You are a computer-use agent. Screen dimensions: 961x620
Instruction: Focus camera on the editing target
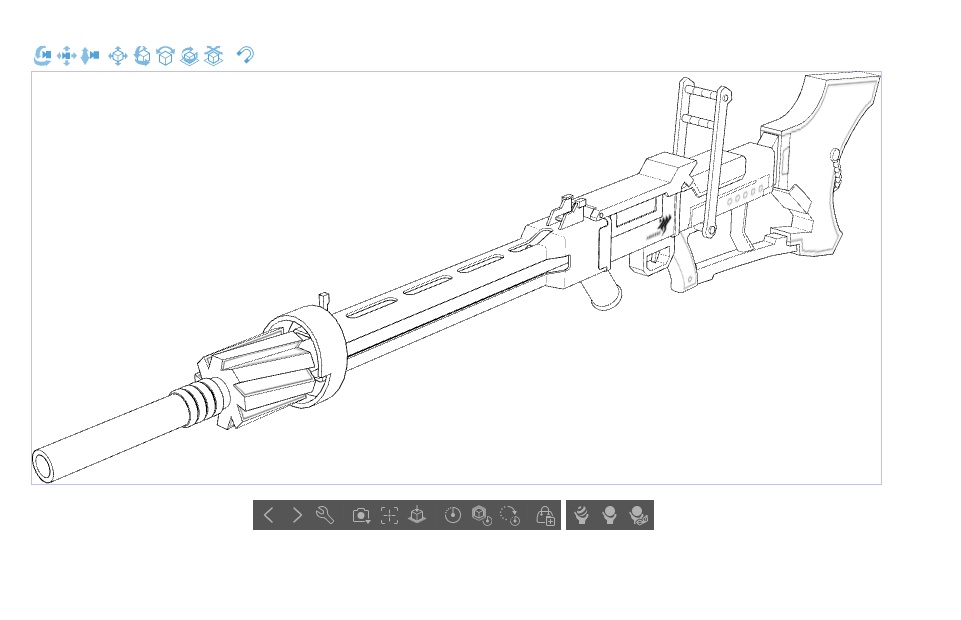[x=389, y=515]
